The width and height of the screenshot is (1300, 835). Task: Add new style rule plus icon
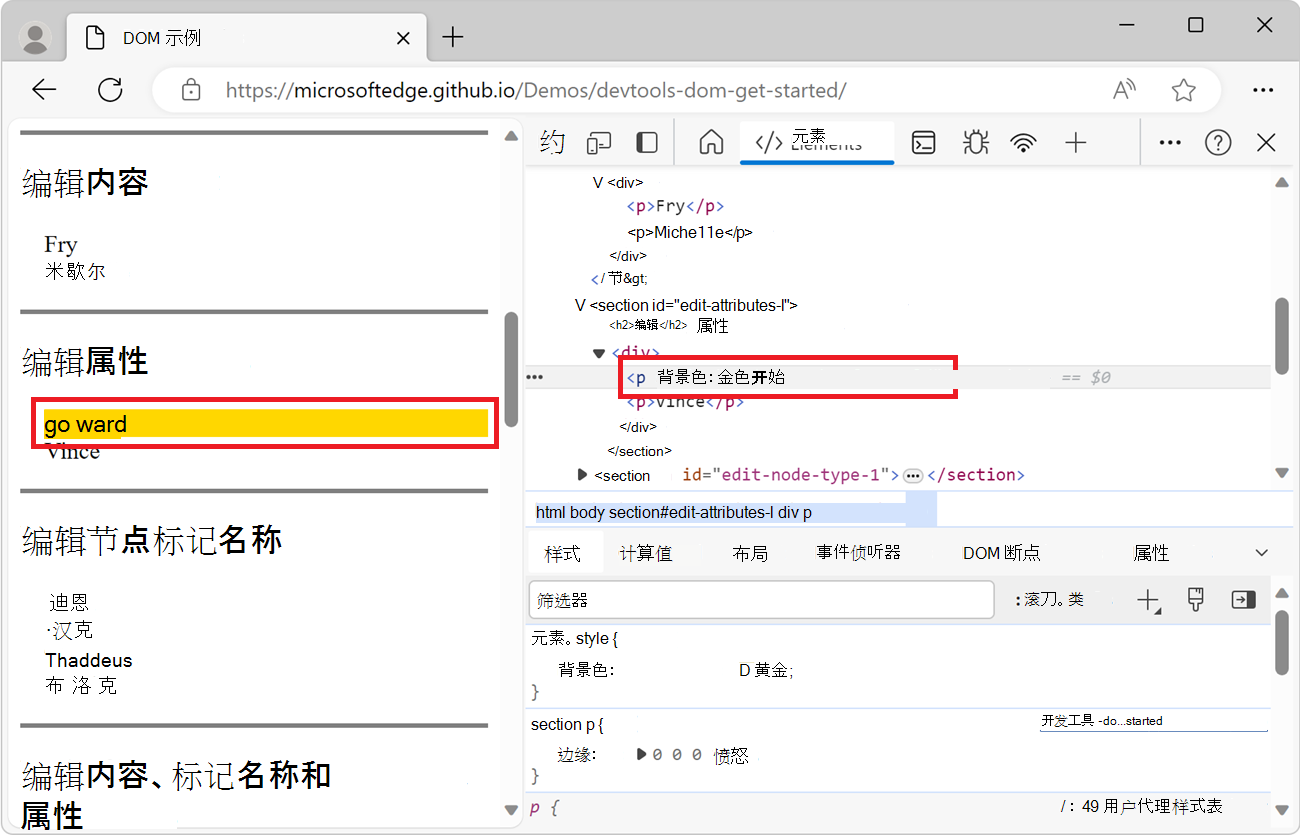(1148, 600)
